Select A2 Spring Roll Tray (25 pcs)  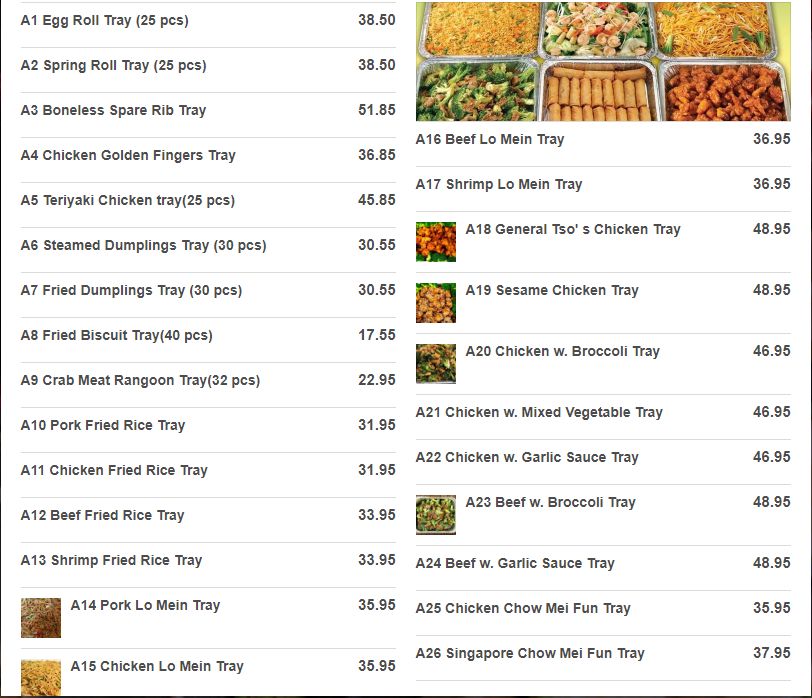tap(113, 65)
